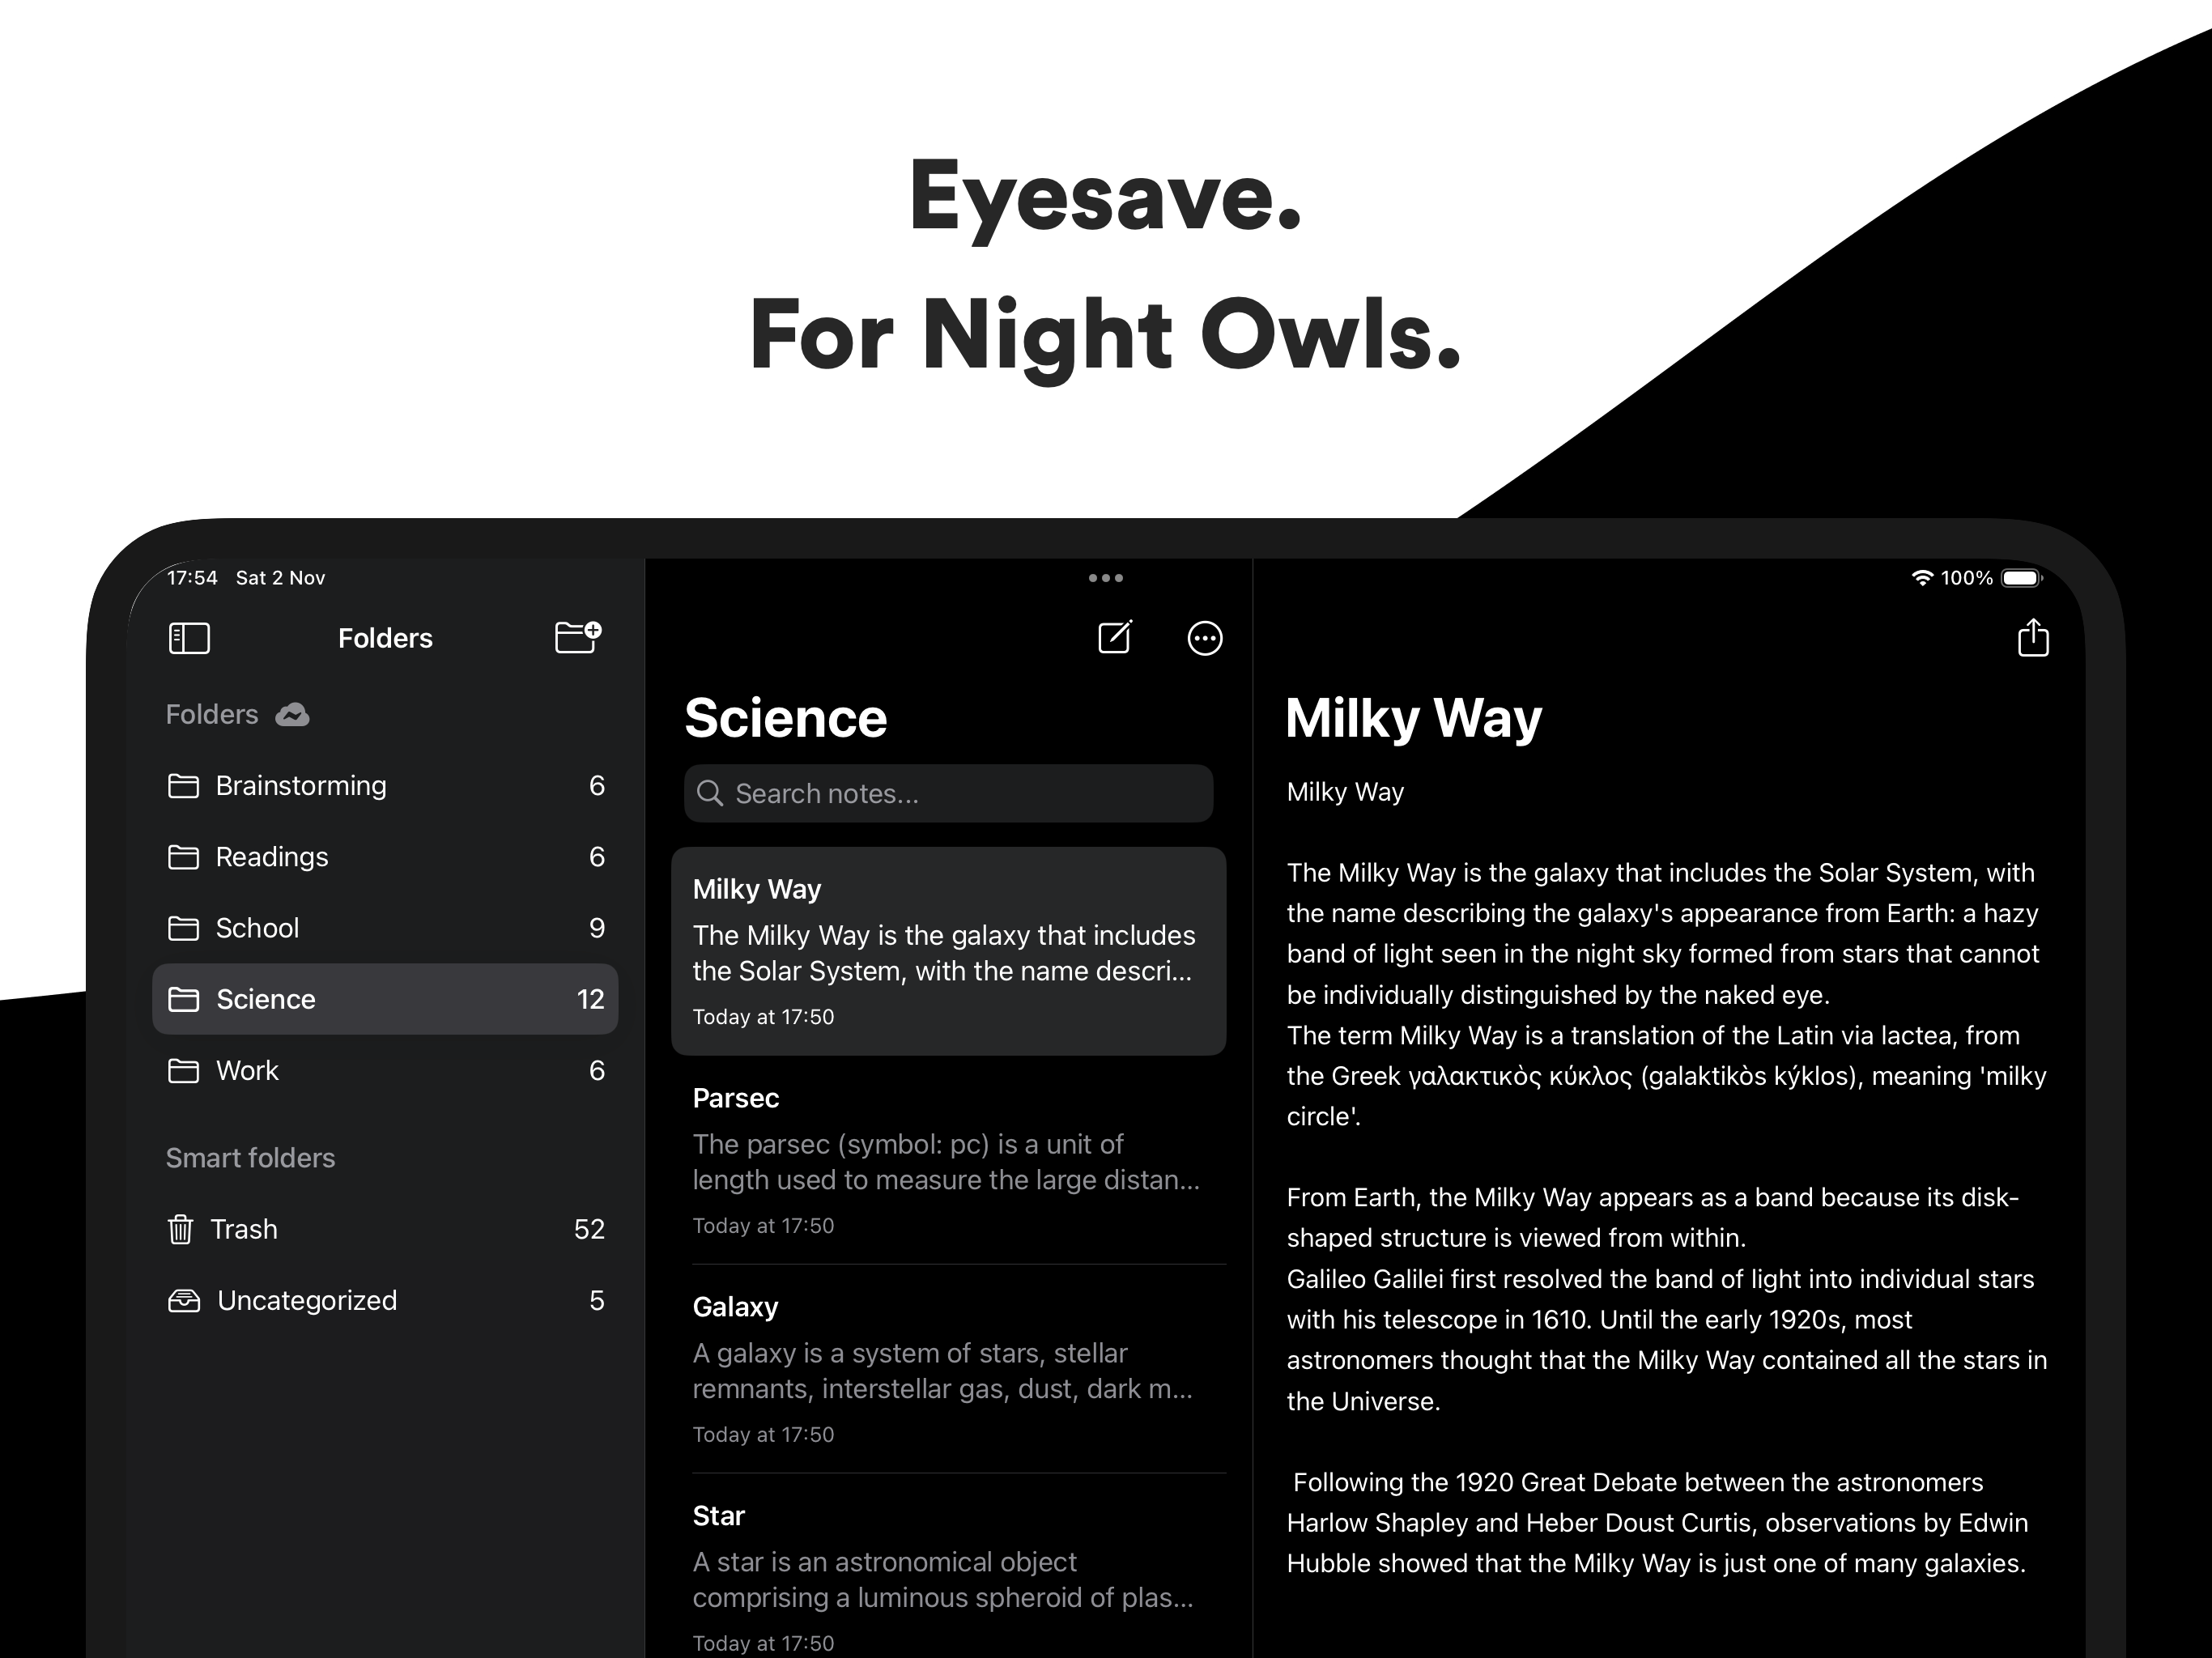Open the Uncategorized smart folder

[385, 1300]
